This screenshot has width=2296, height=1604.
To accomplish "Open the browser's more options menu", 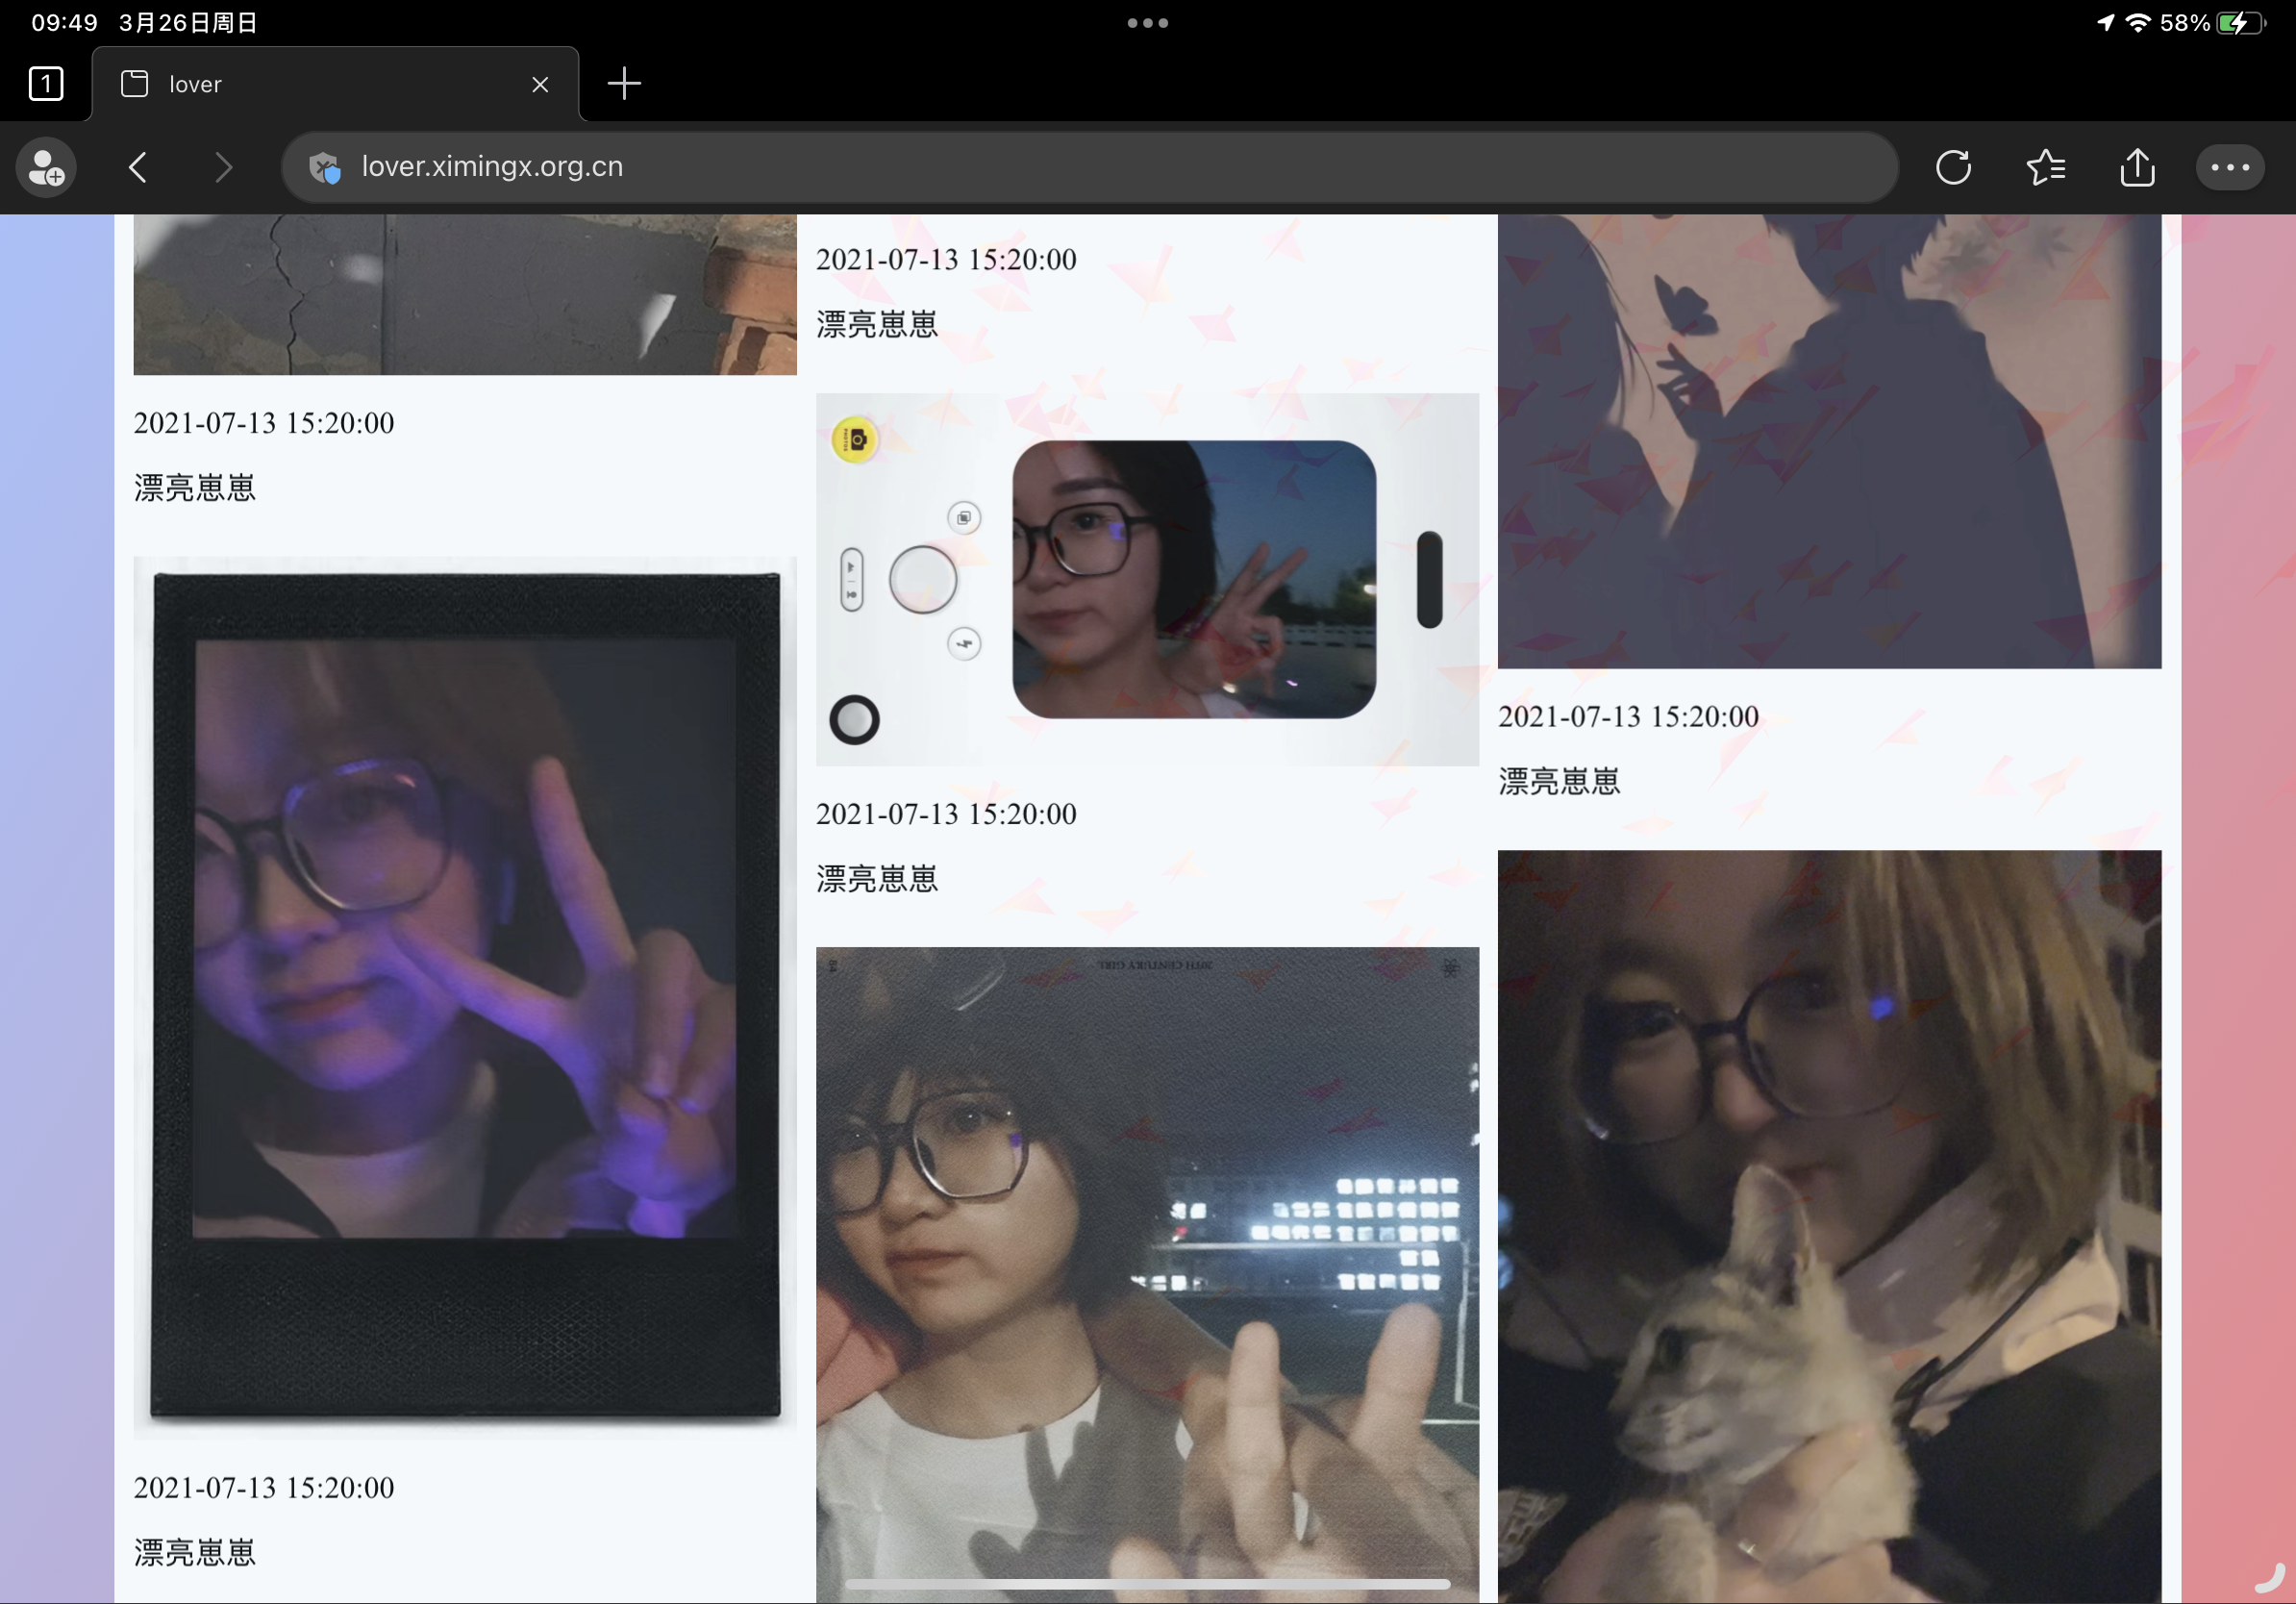I will [x=2229, y=167].
